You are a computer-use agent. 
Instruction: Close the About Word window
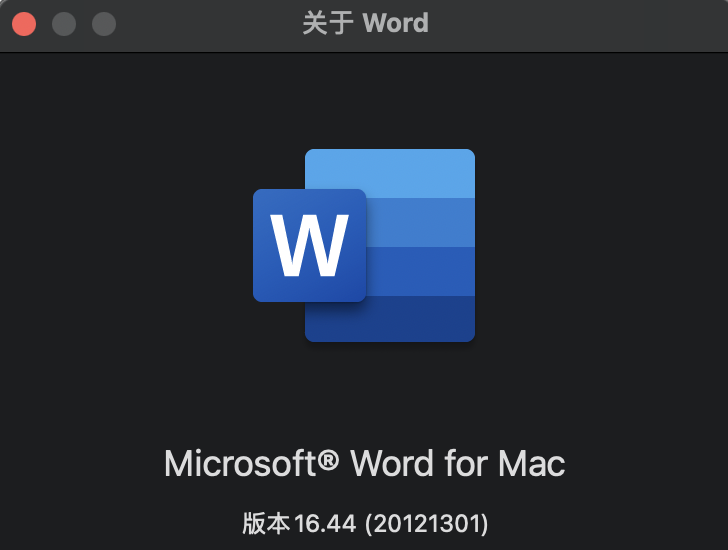click(x=24, y=24)
